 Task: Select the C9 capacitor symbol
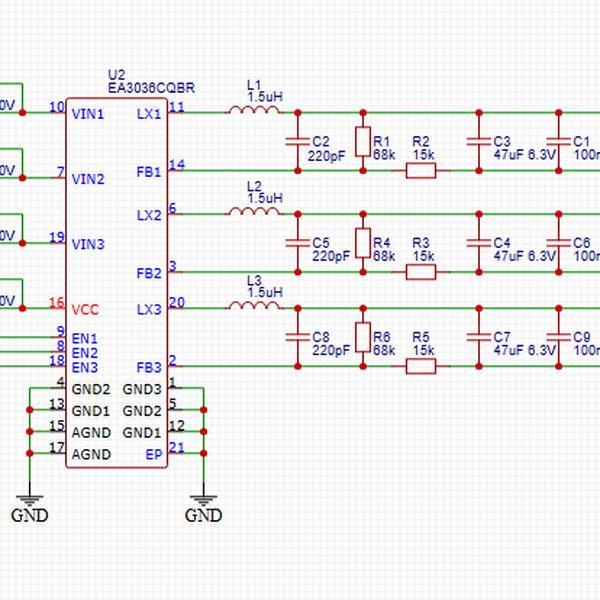point(559,337)
